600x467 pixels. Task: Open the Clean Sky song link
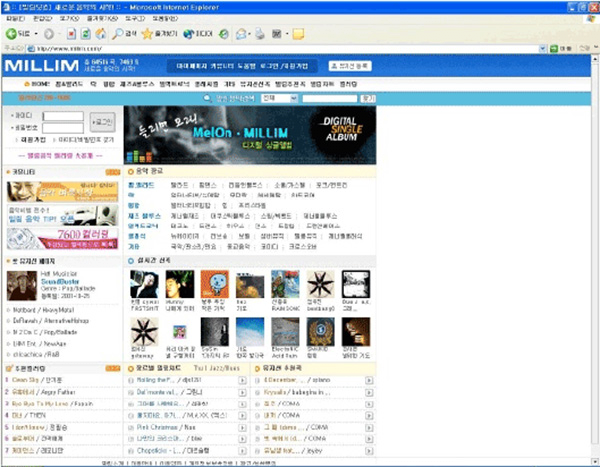27,381
